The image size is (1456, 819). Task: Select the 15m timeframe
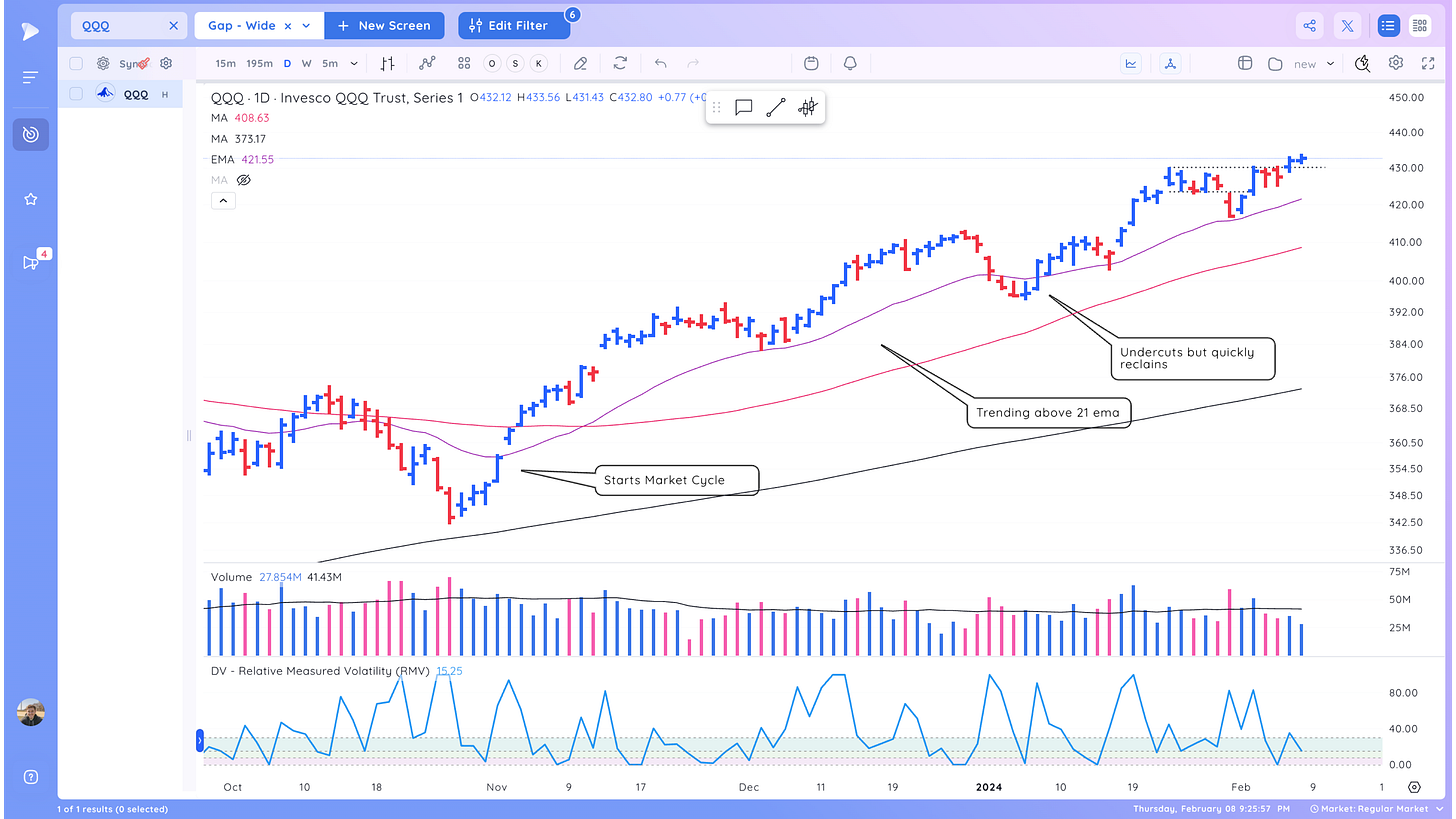point(226,63)
